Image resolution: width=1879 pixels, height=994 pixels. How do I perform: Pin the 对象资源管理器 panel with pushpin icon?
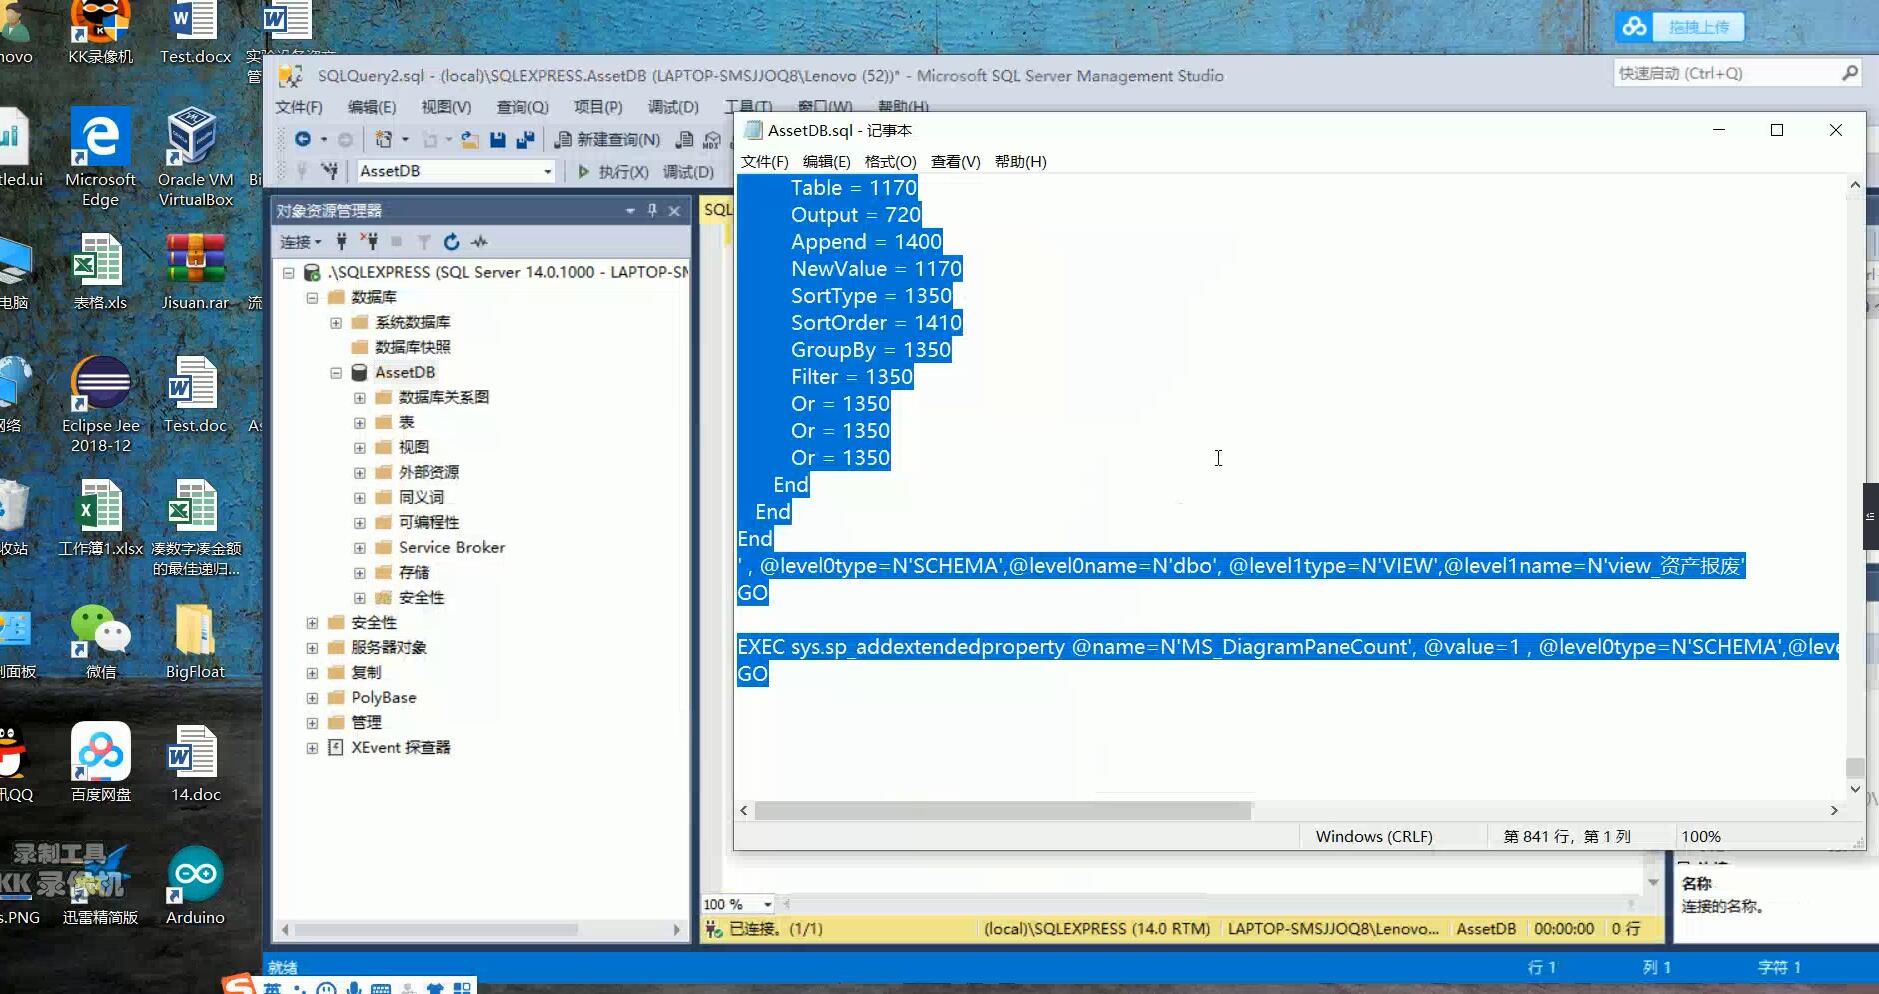tap(652, 210)
